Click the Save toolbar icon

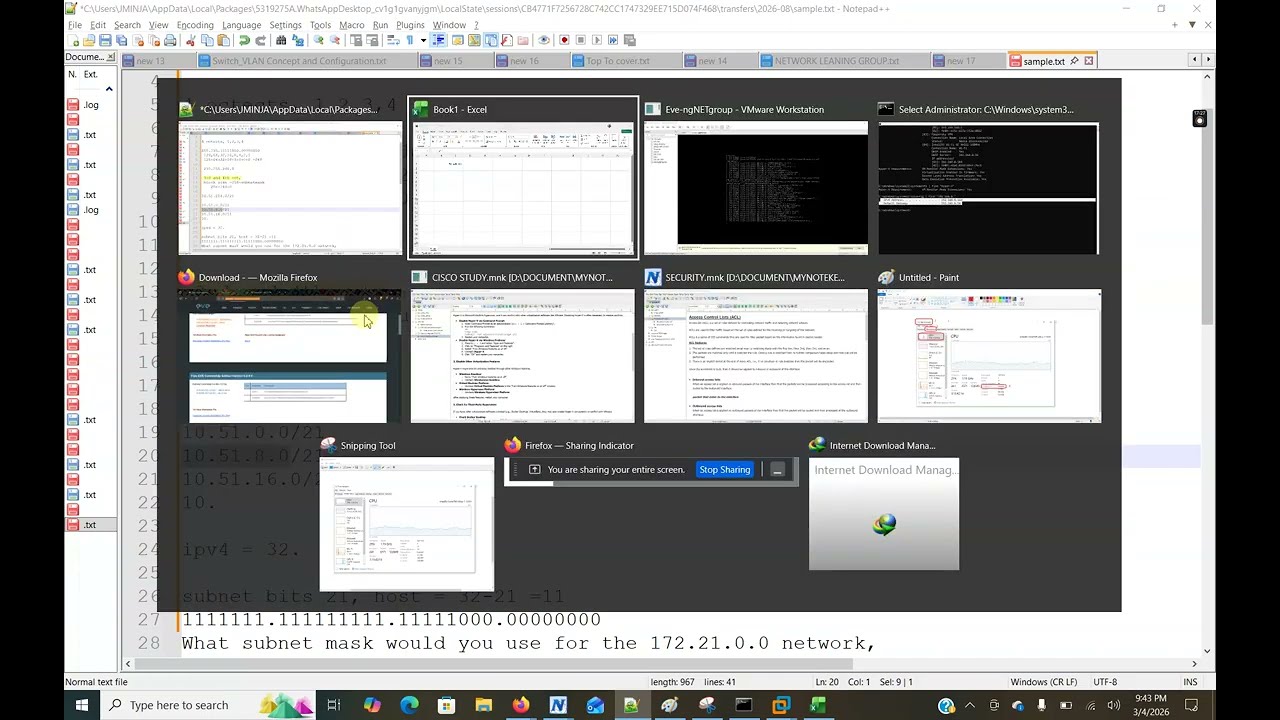coord(105,40)
